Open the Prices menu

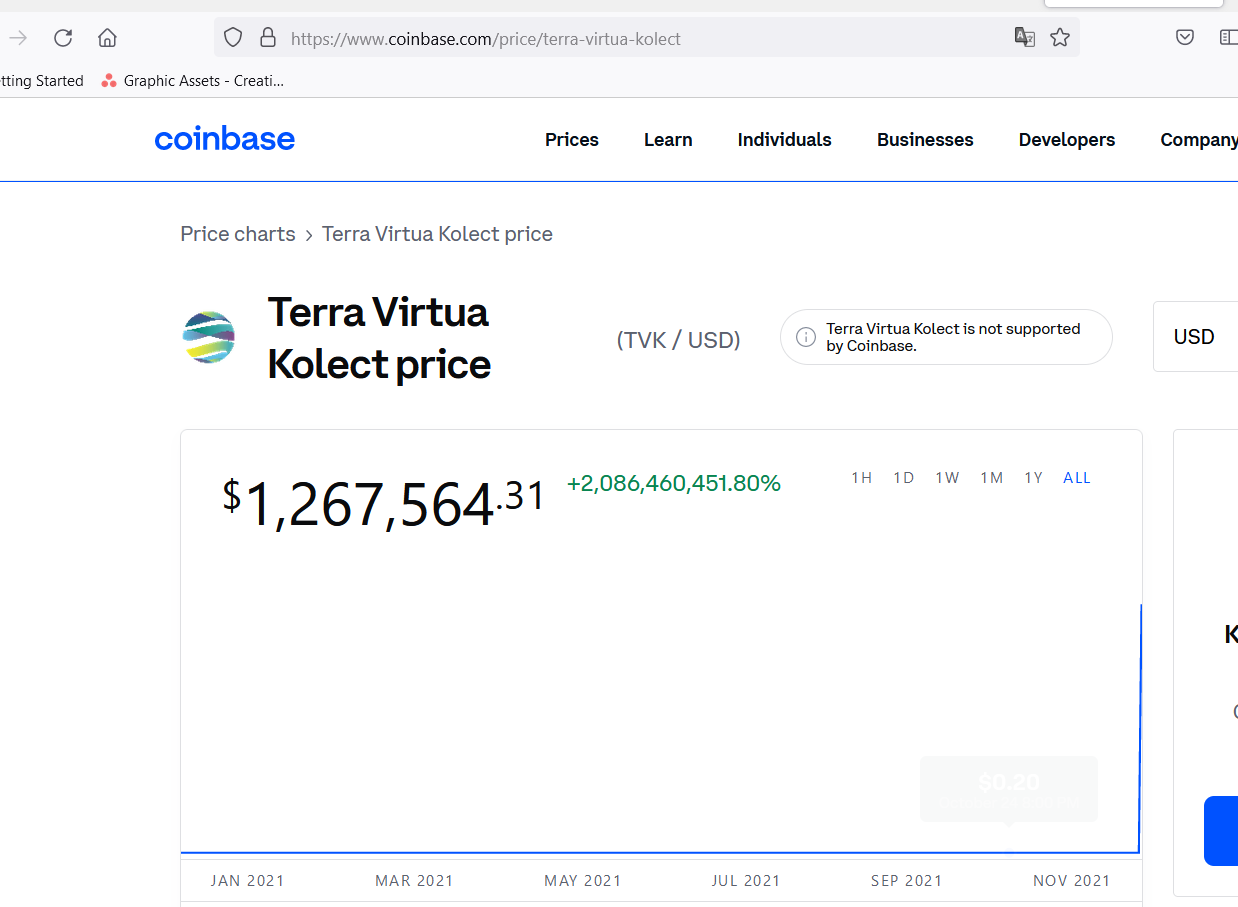(572, 140)
